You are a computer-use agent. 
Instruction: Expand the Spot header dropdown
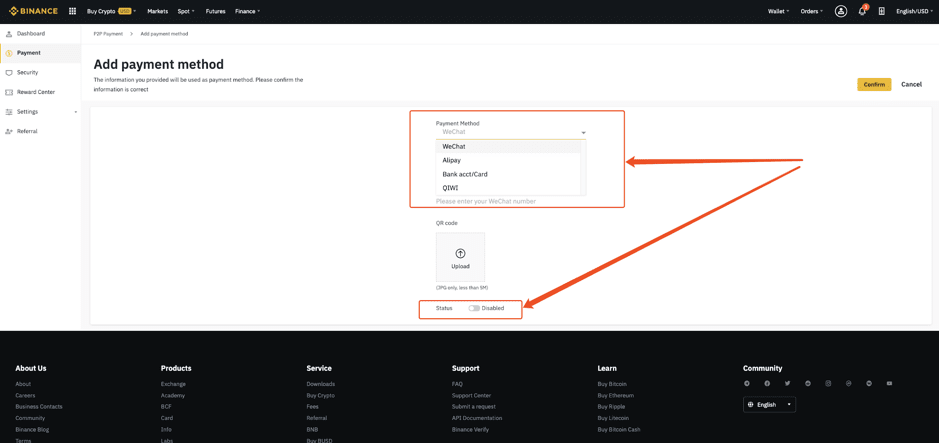click(186, 11)
